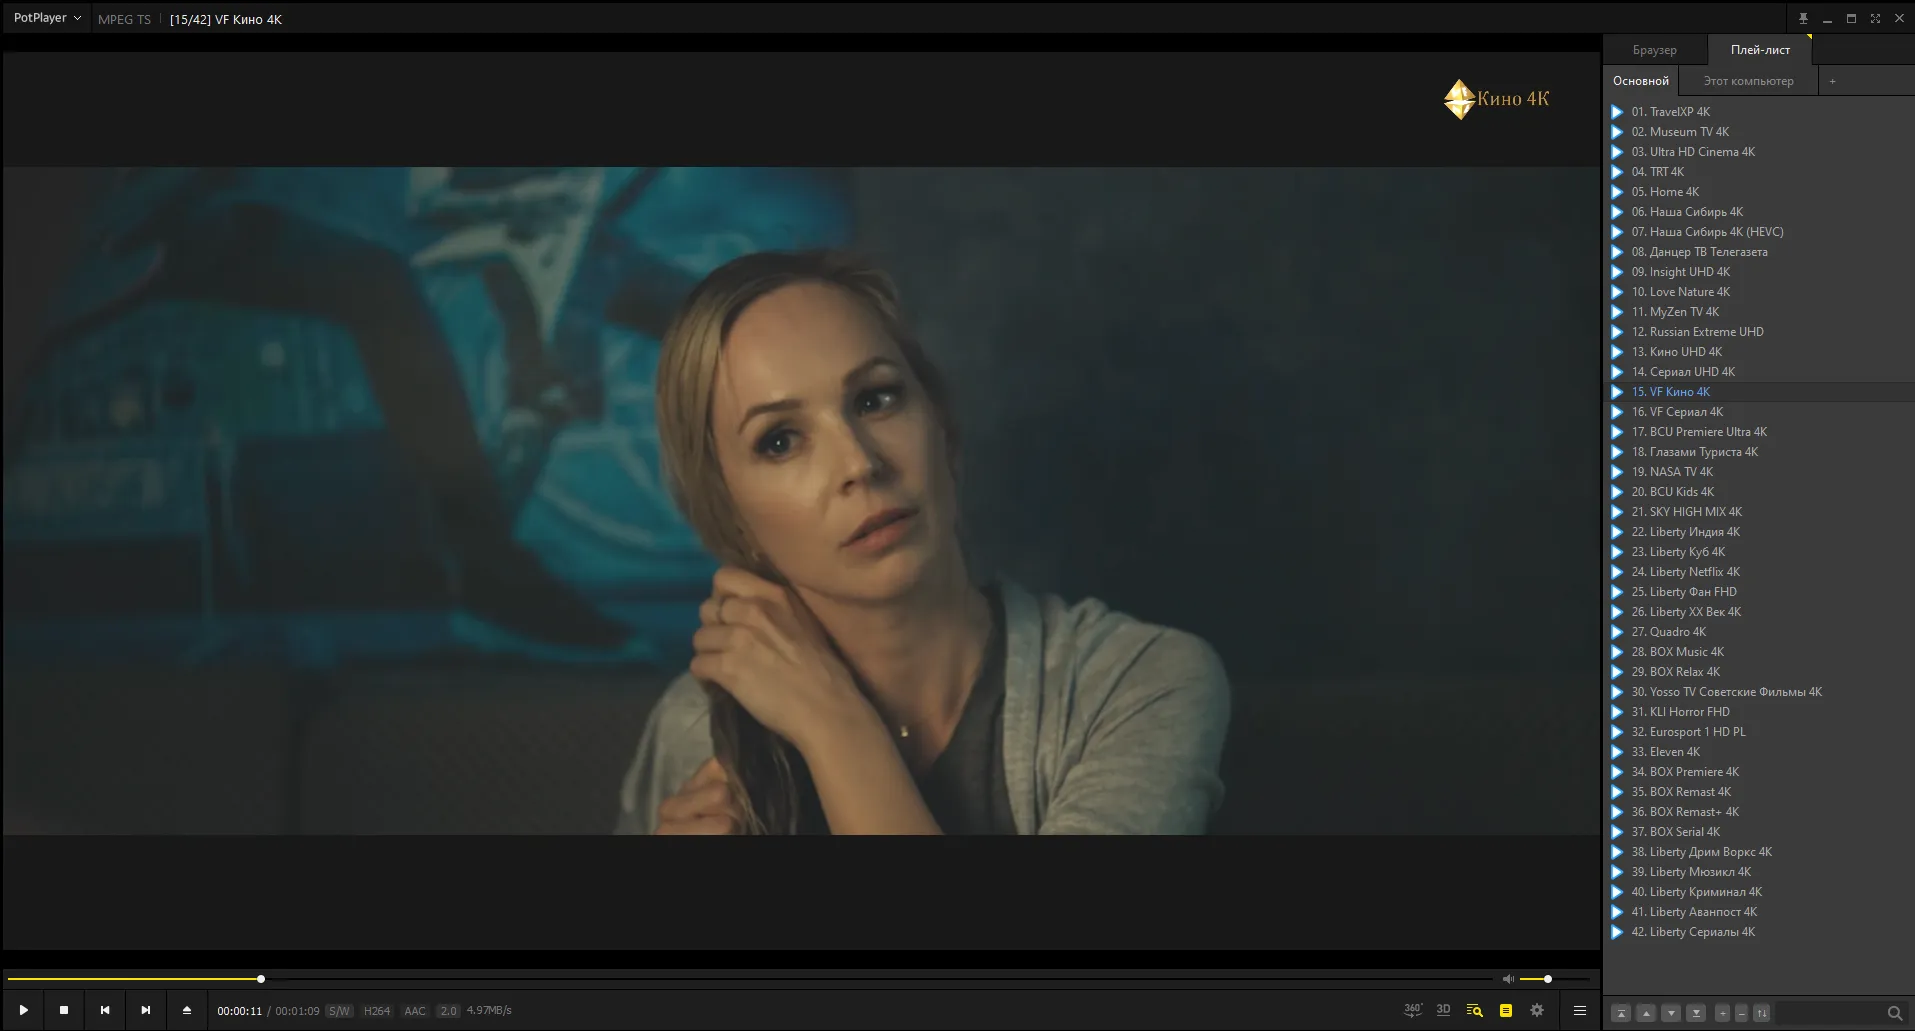Mute audio via the speaker icon

click(x=1508, y=979)
